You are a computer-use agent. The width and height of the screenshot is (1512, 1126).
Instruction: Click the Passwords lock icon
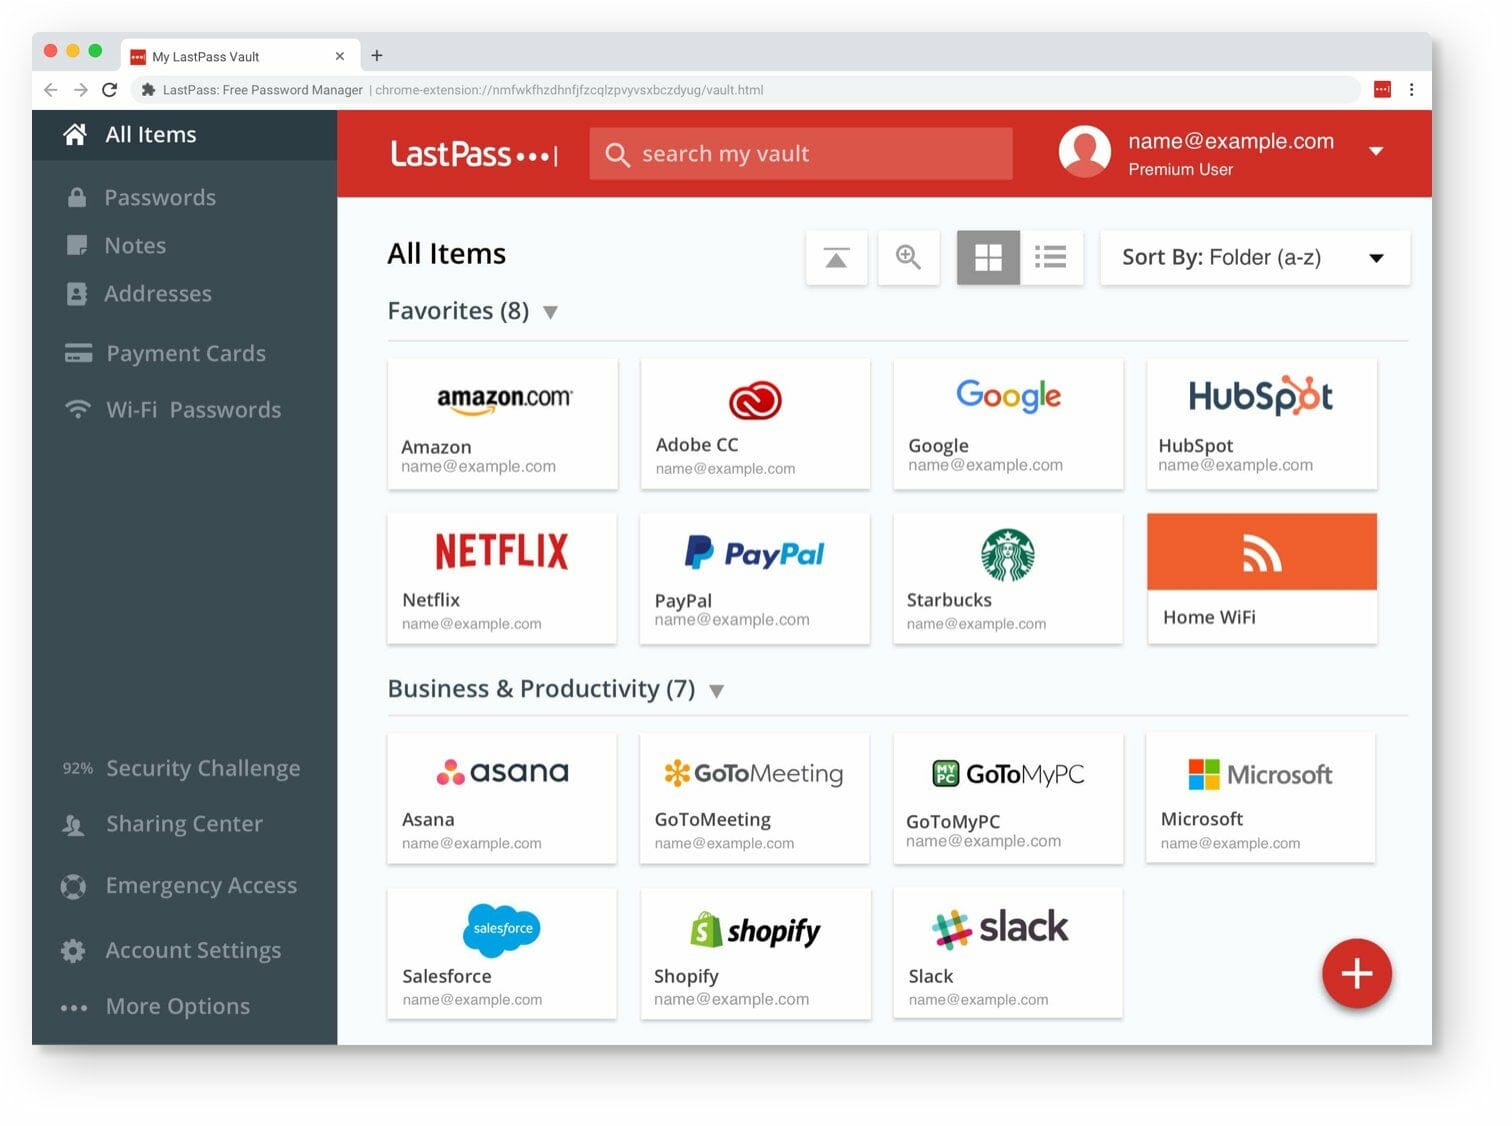point(76,197)
